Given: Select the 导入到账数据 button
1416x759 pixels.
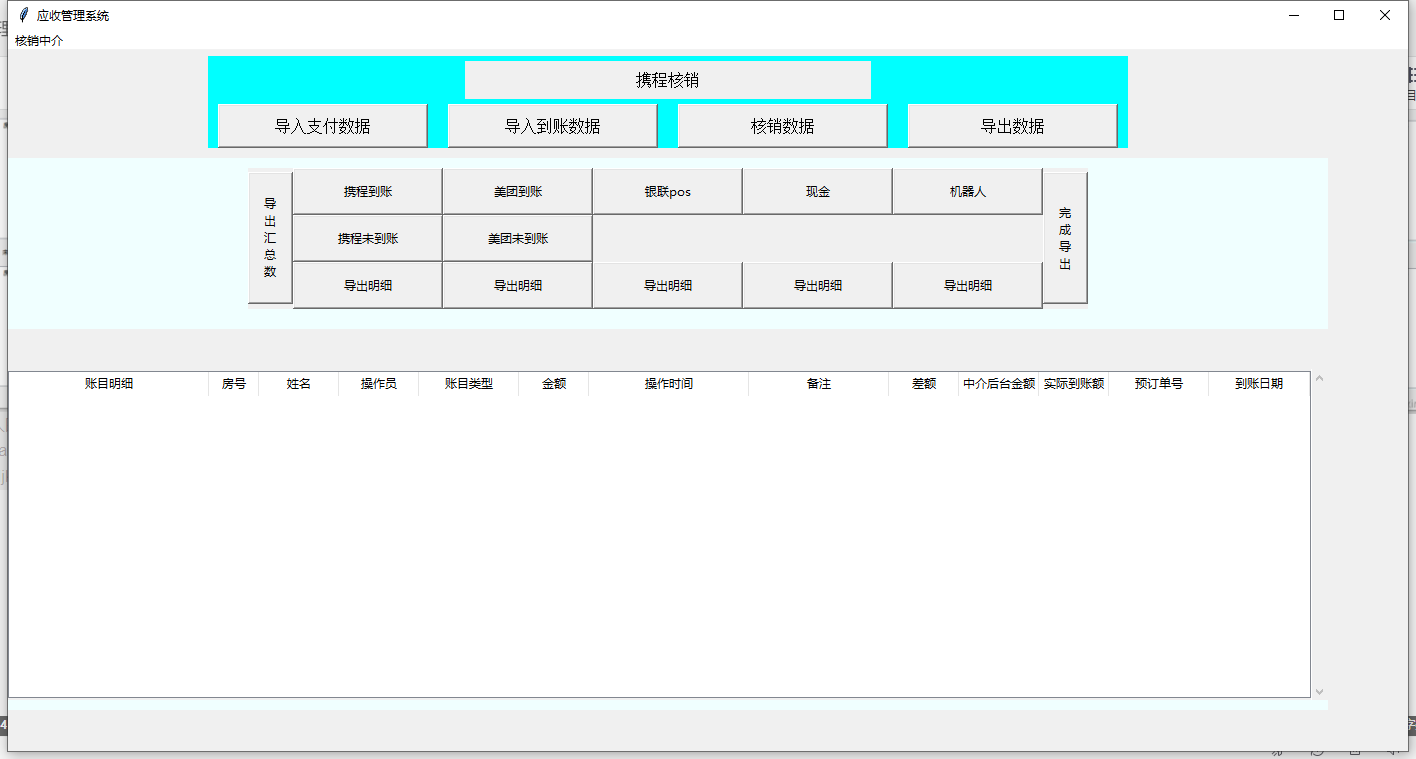Looking at the screenshot, I should 552,126.
